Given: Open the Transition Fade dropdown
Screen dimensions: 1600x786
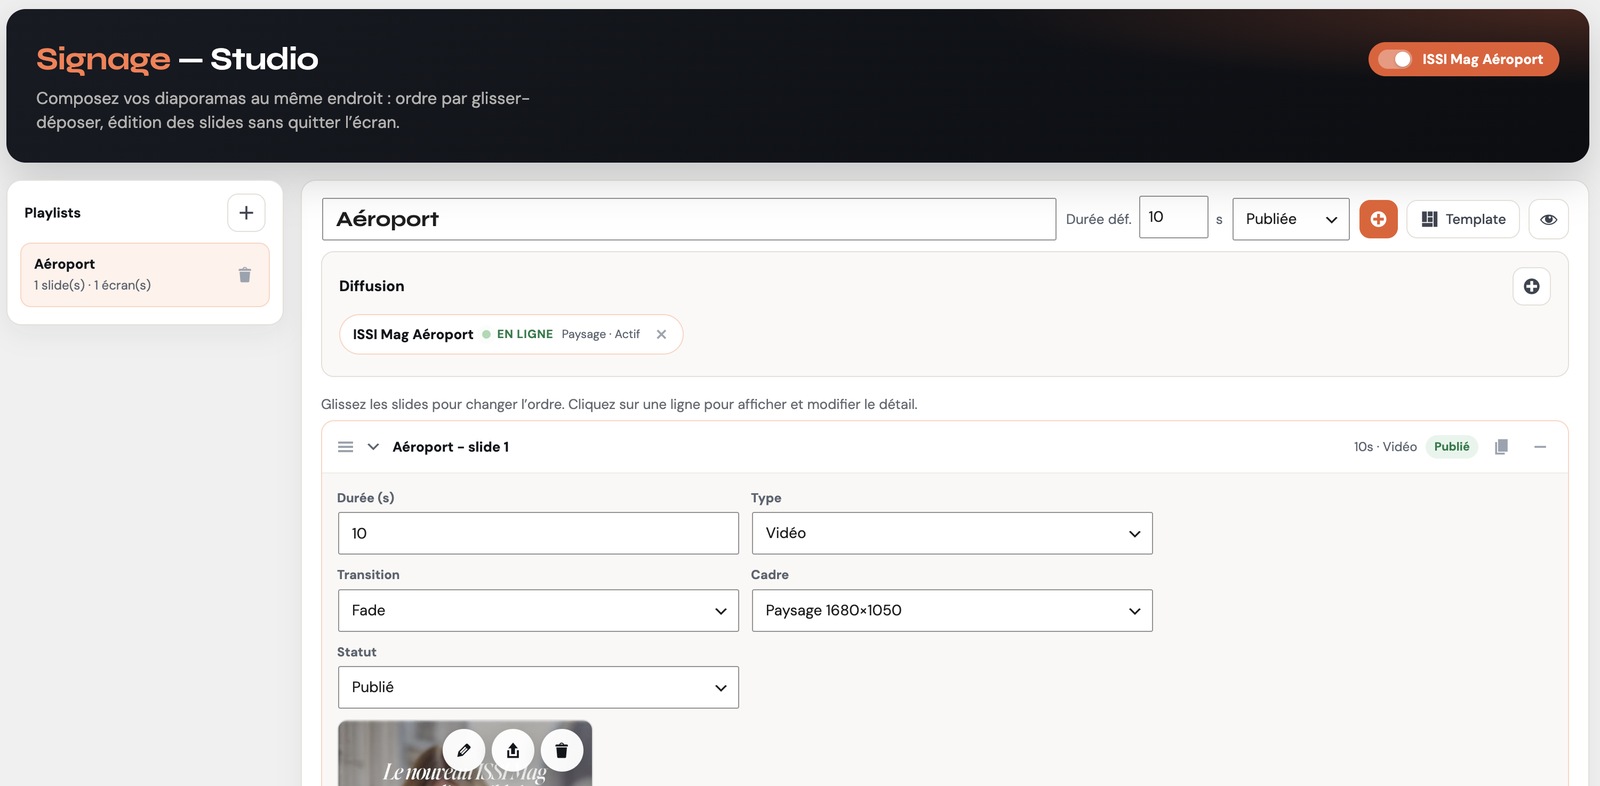Looking at the screenshot, I should pyautogui.click(x=538, y=610).
